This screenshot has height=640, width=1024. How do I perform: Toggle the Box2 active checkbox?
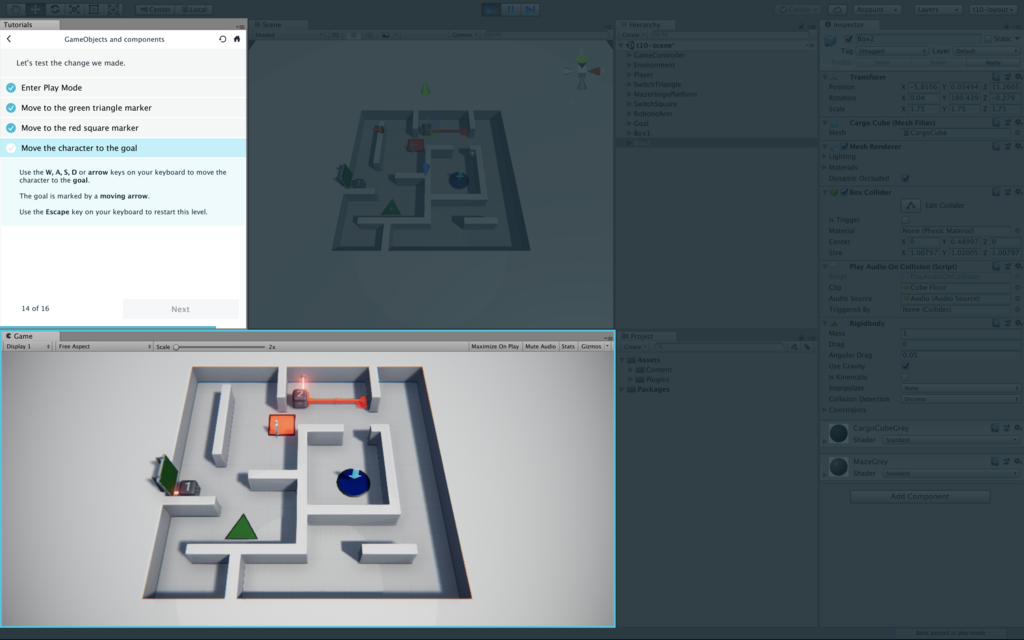(x=848, y=39)
